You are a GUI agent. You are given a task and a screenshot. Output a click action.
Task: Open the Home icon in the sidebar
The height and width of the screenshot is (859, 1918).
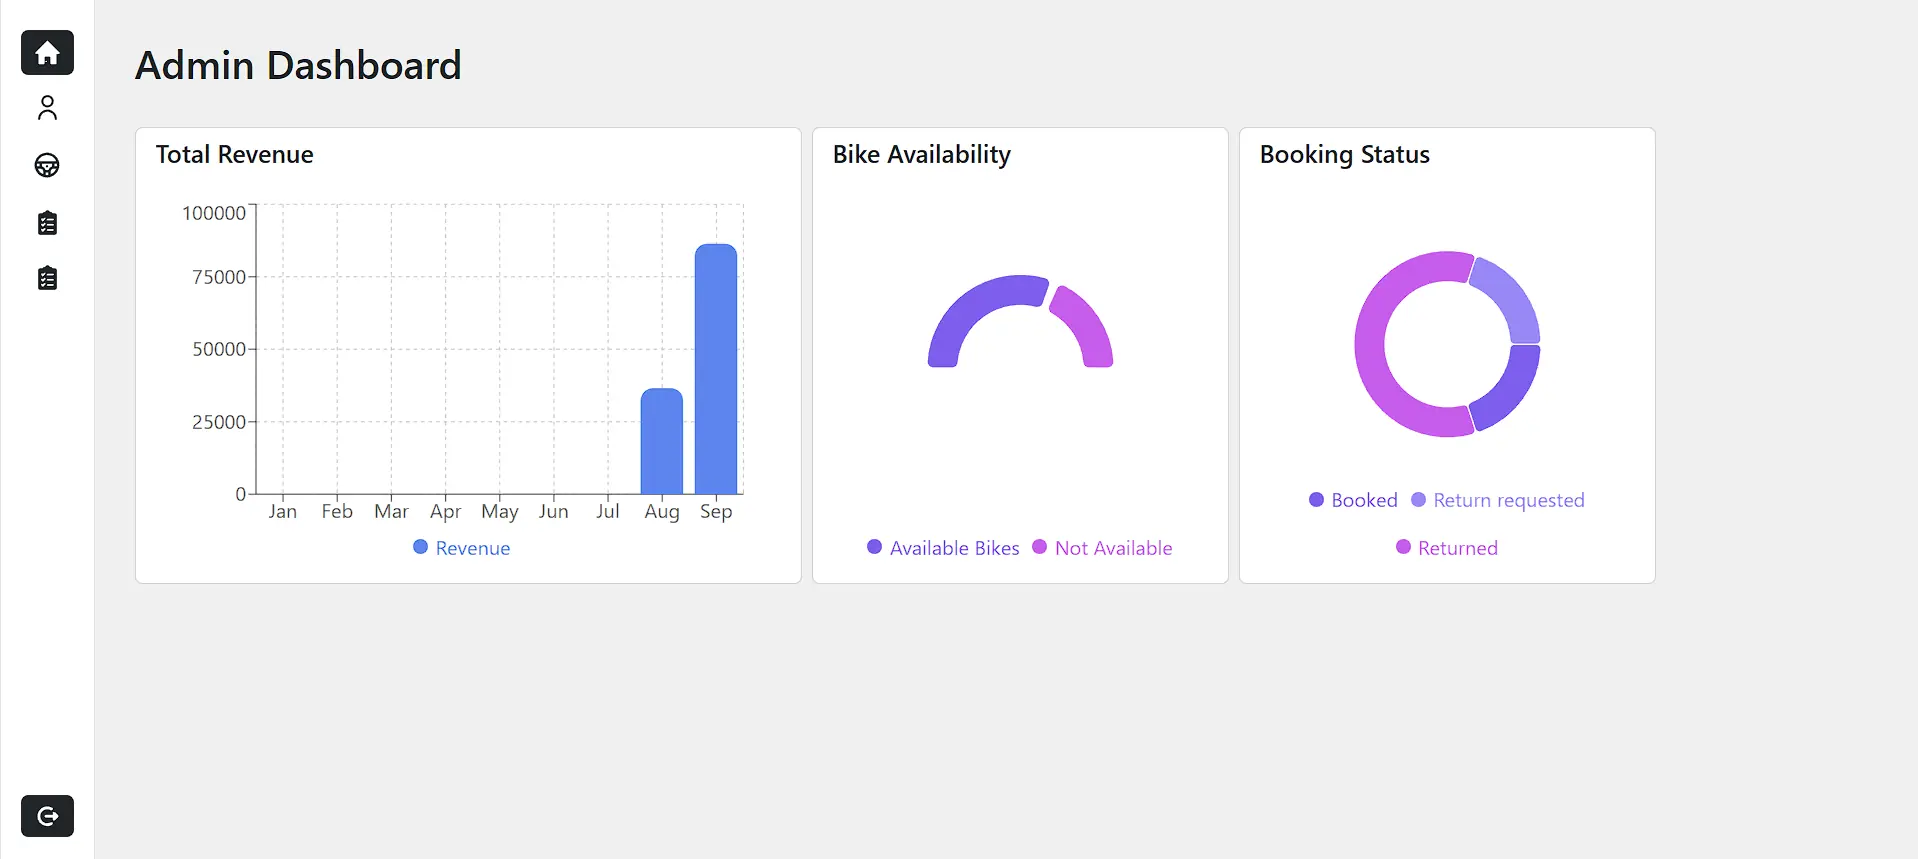47,53
